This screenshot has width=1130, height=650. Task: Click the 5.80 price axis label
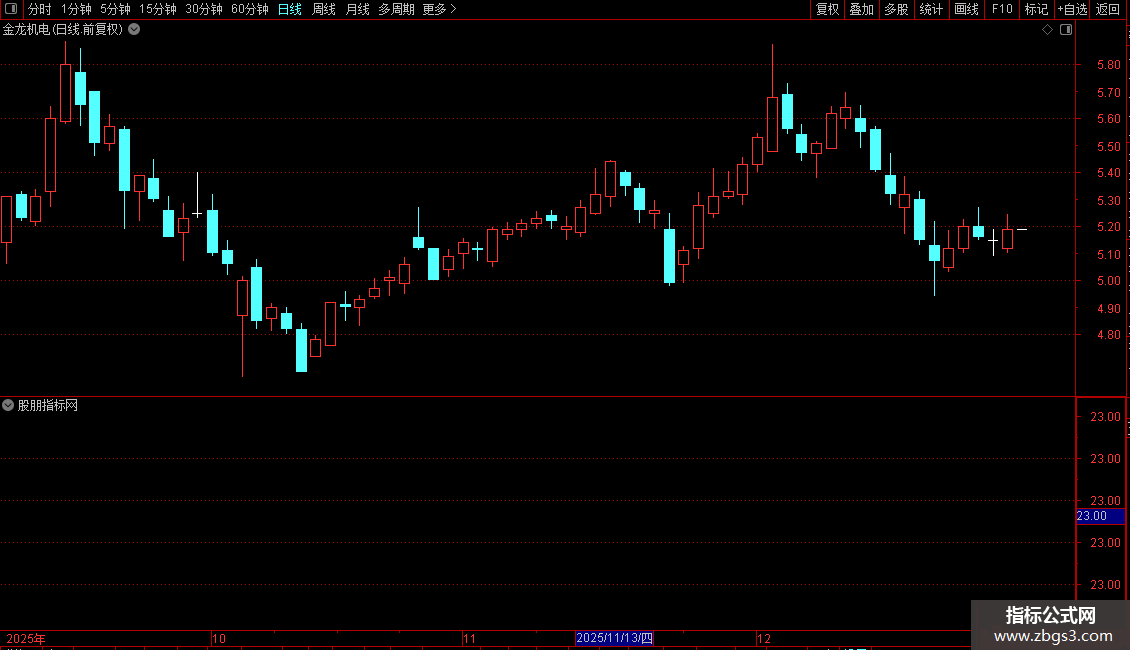tap(1108, 65)
